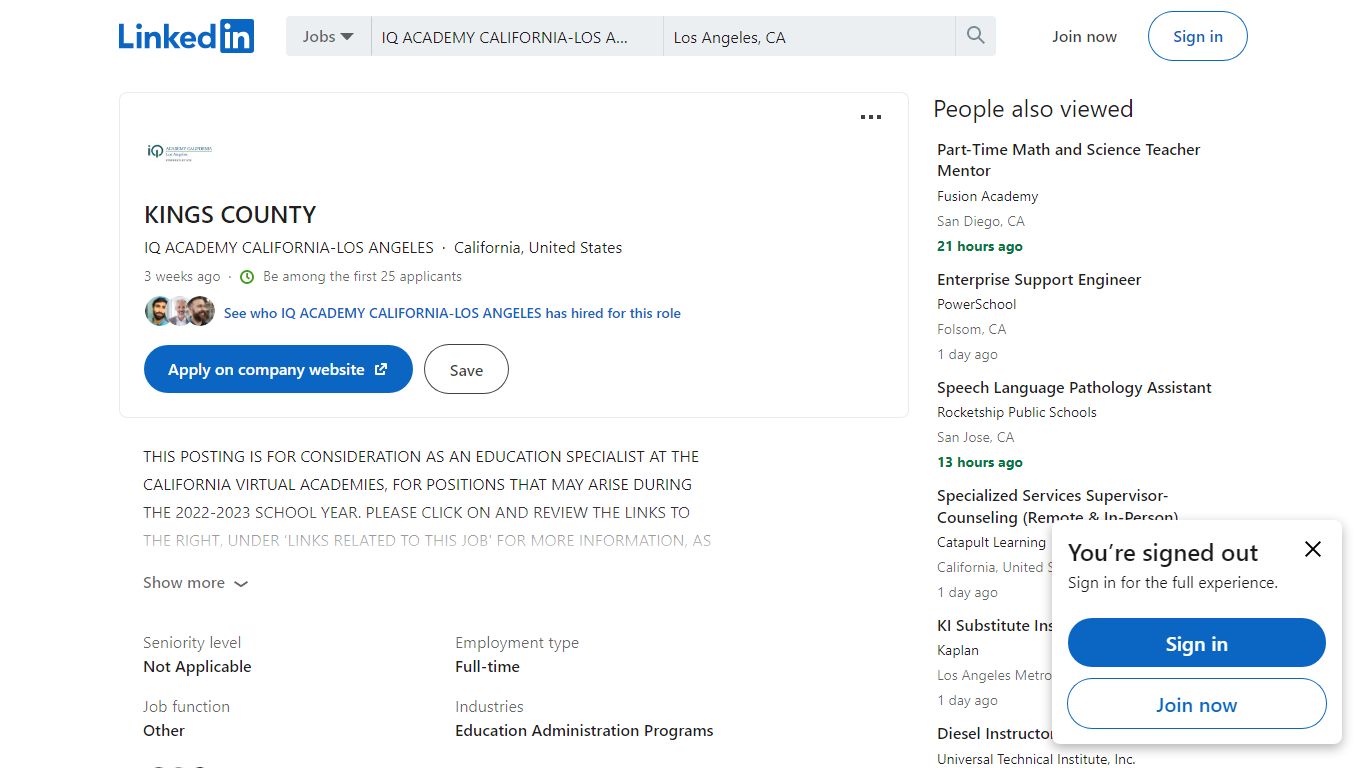Click the KINGS COUNTY job title

[x=230, y=215]
